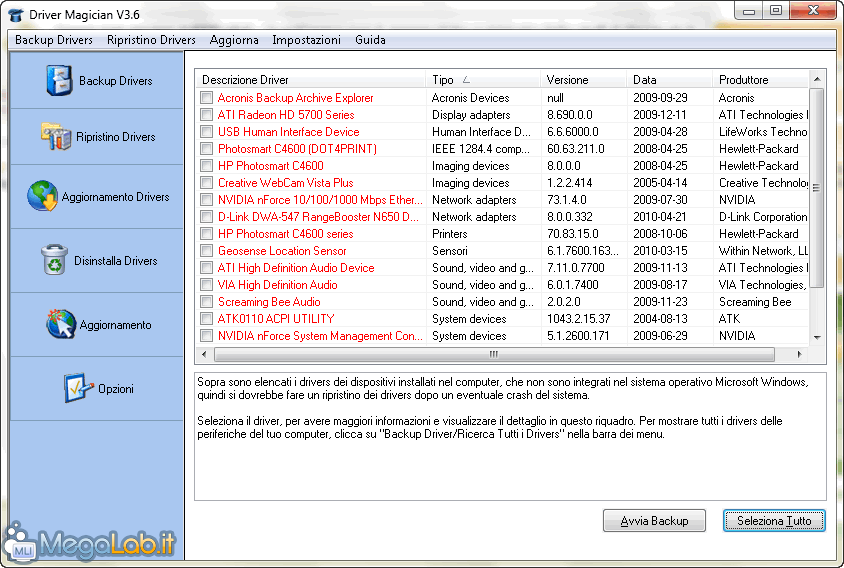Image resolution: width=844 pixels, height=568 pixels.
Task: Click the Ripristino Drivers sidebar icon
Action: (56, 136)
